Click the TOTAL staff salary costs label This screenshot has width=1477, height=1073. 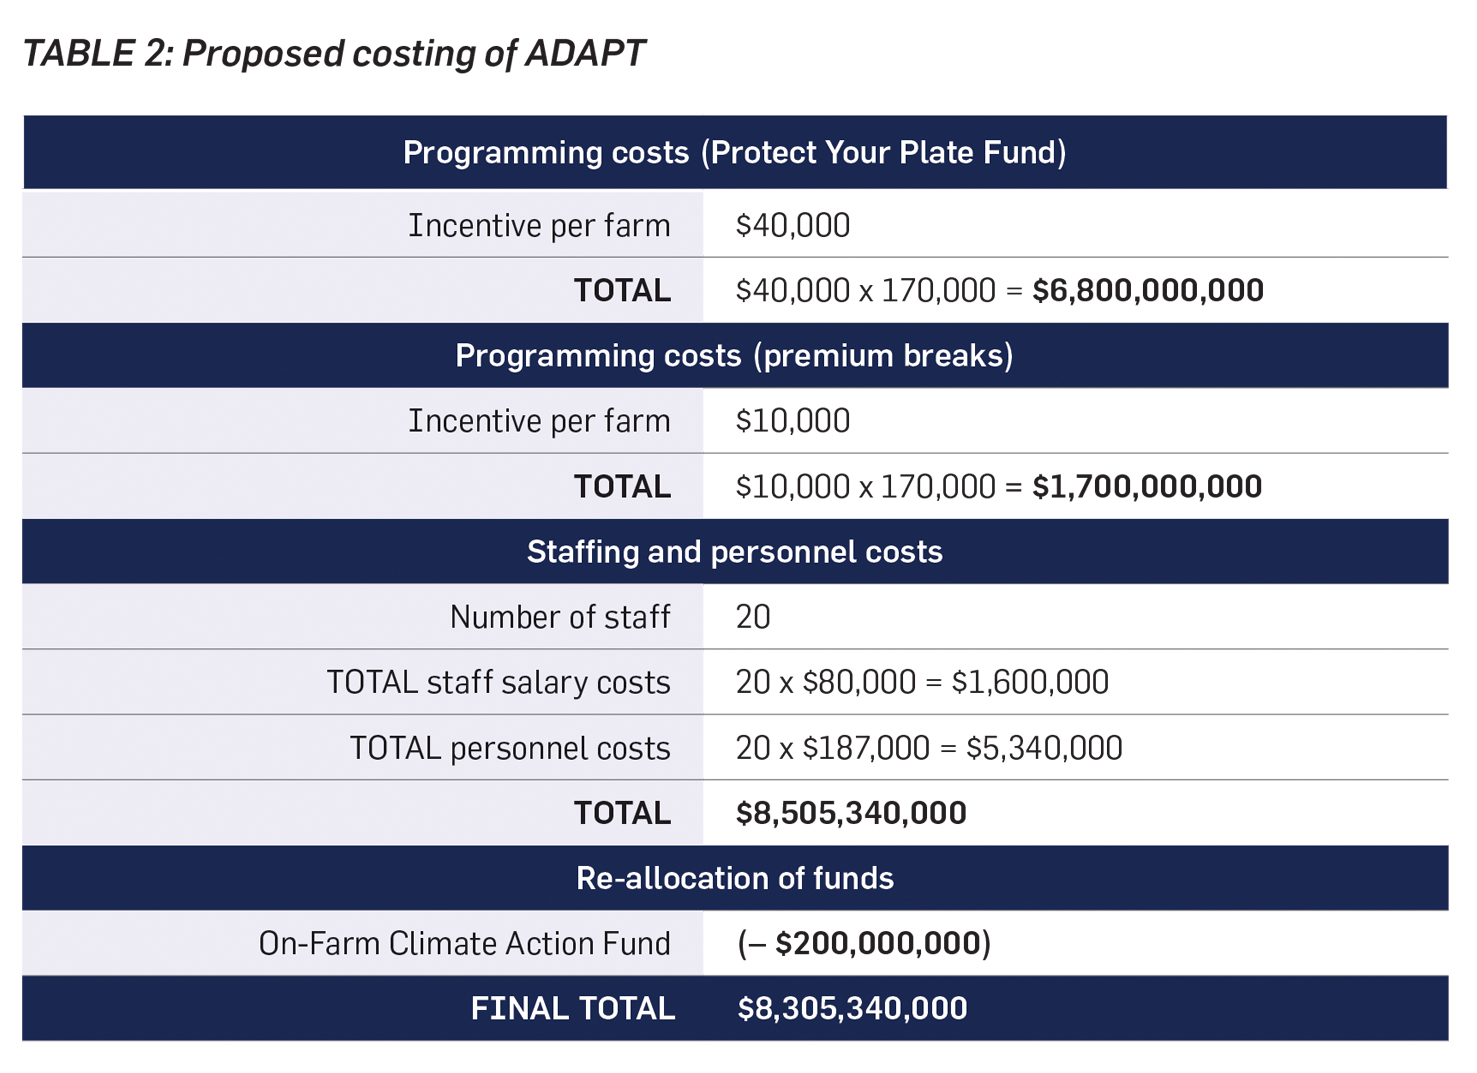click(x=498, y=682)
